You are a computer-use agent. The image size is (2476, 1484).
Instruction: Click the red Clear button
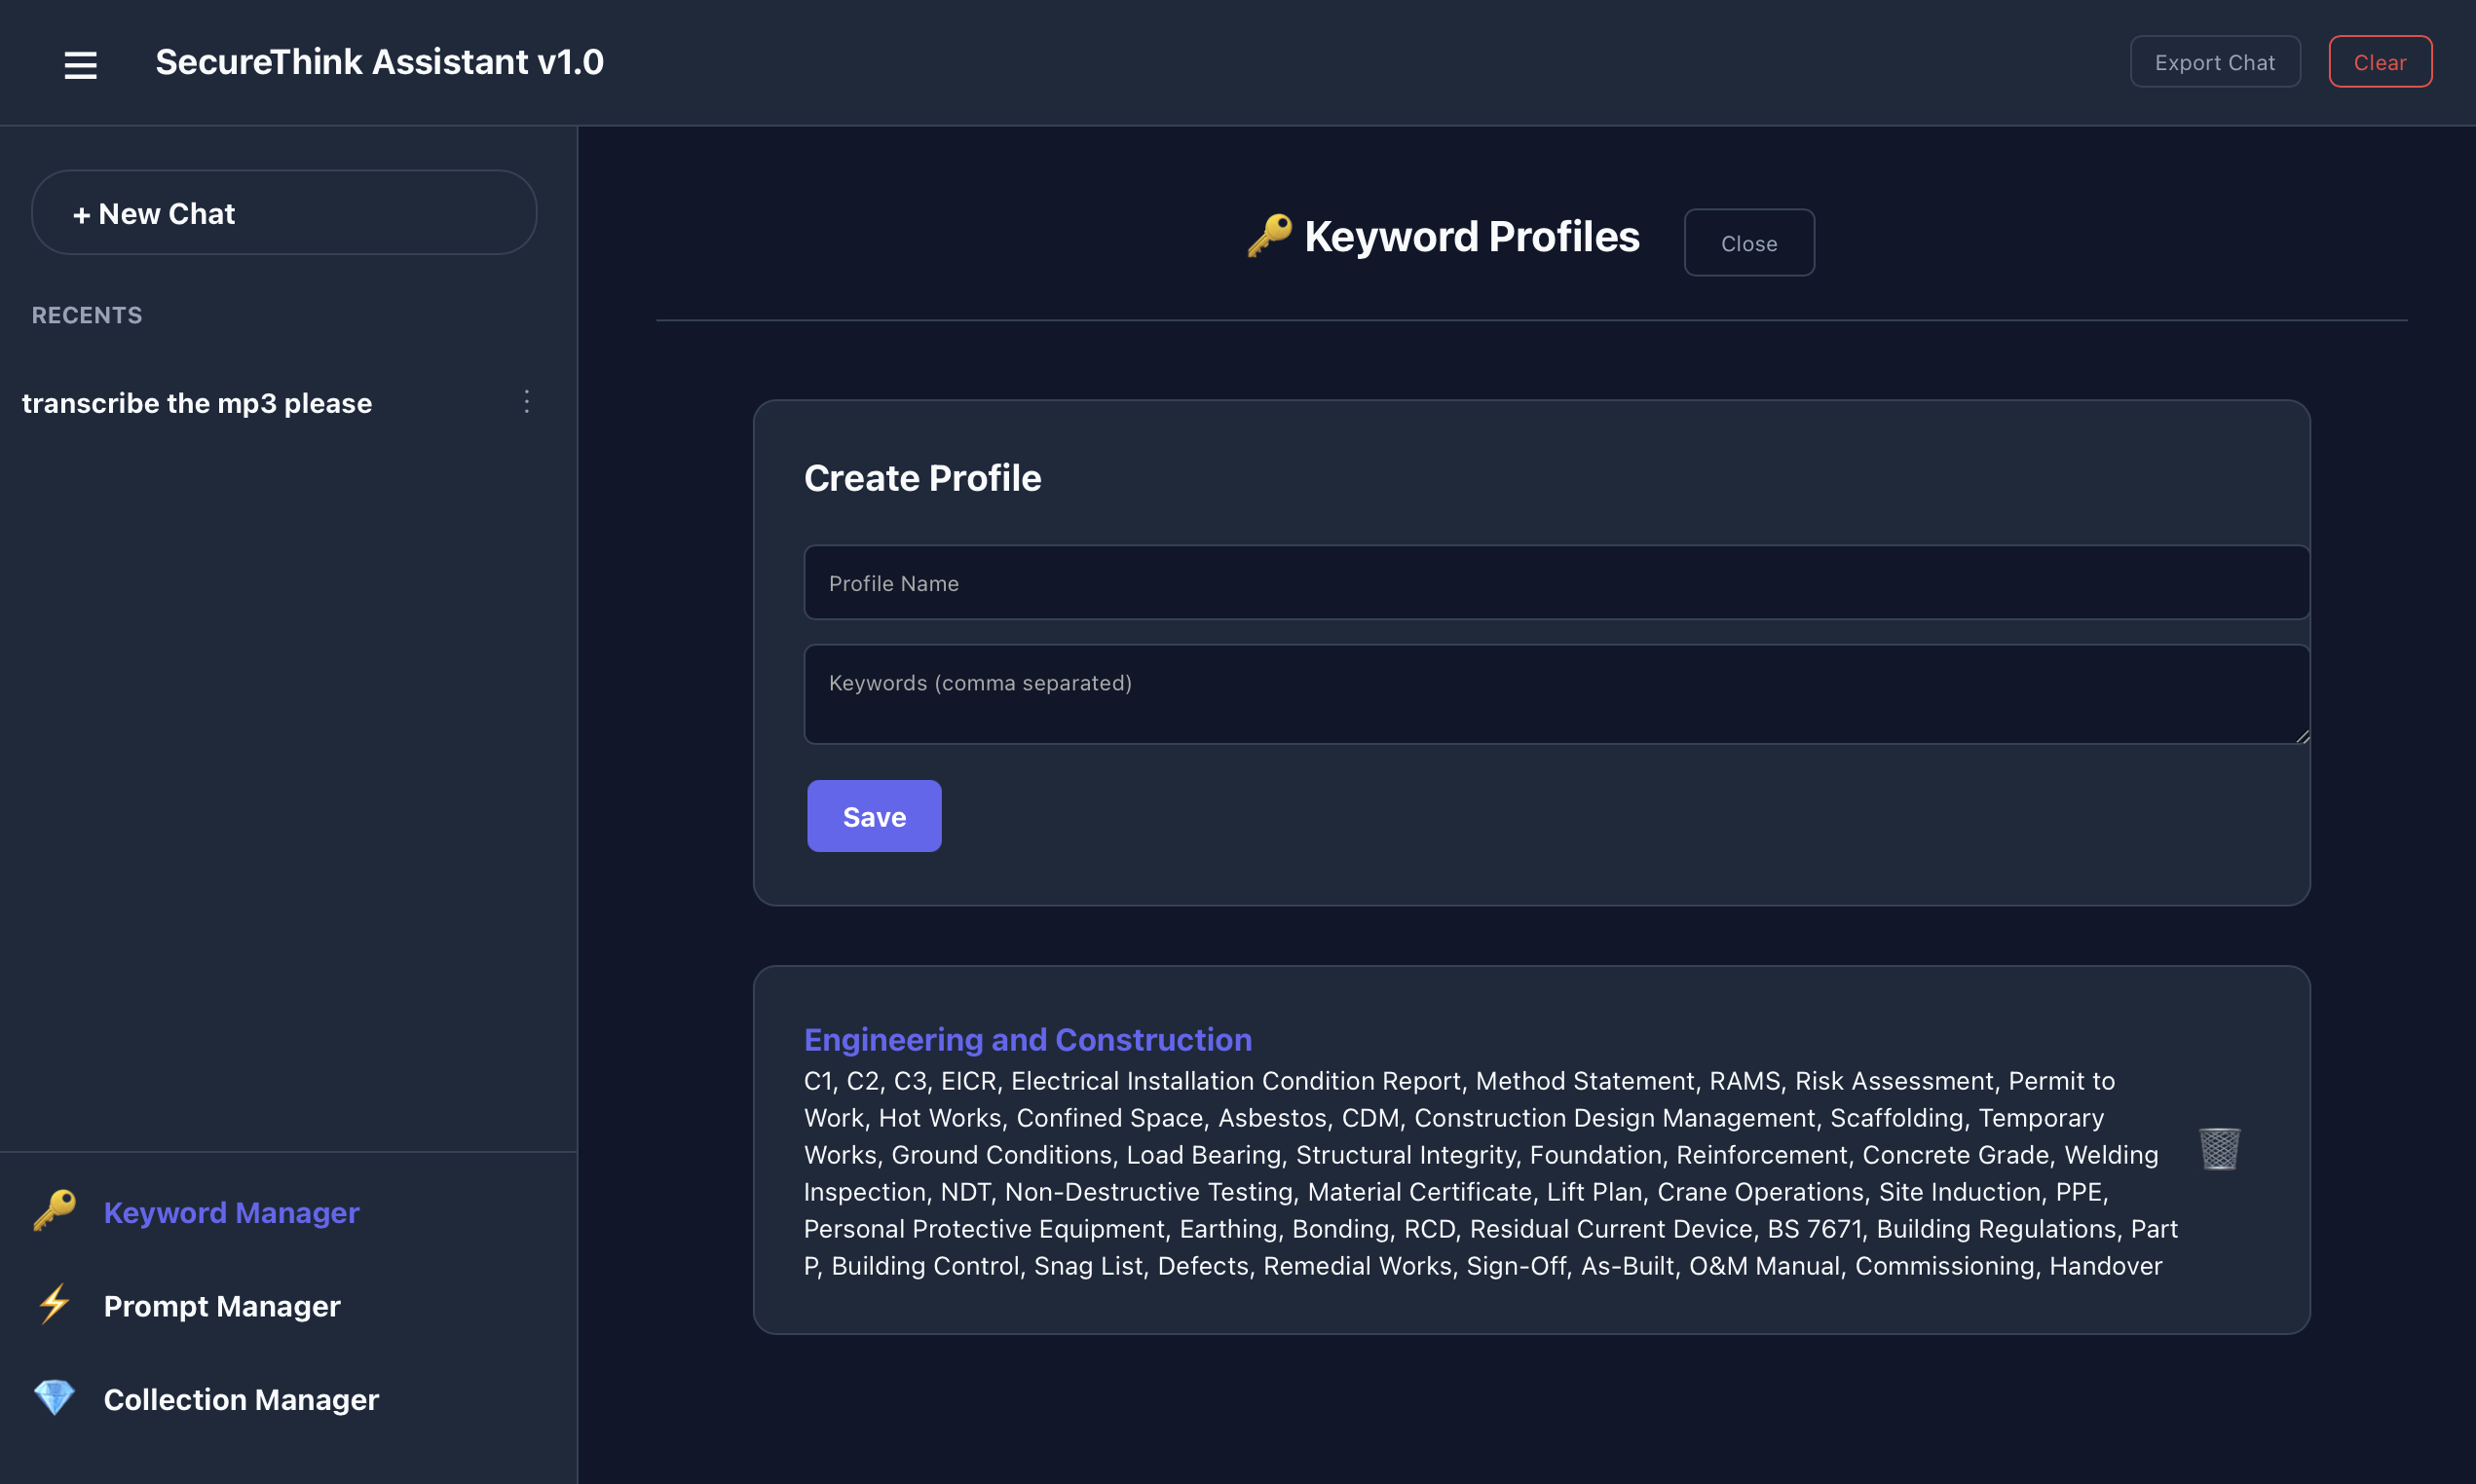(2379, 62)
